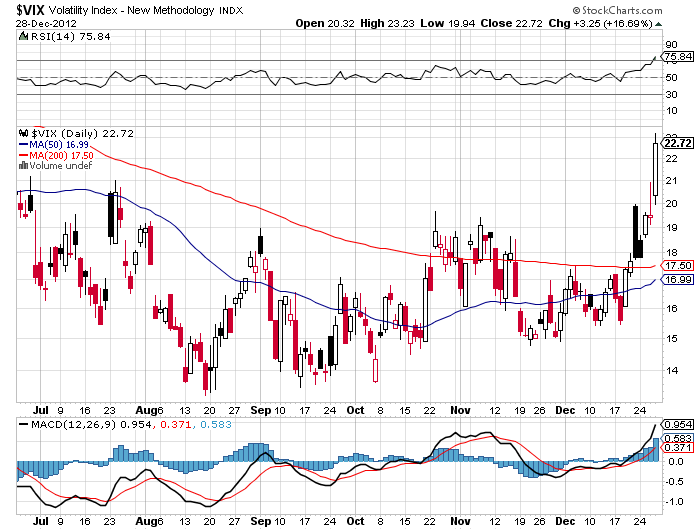Click the red boxed 17.50 axis tag
This screenshot has width=700, height=530.
pos(678,266)
